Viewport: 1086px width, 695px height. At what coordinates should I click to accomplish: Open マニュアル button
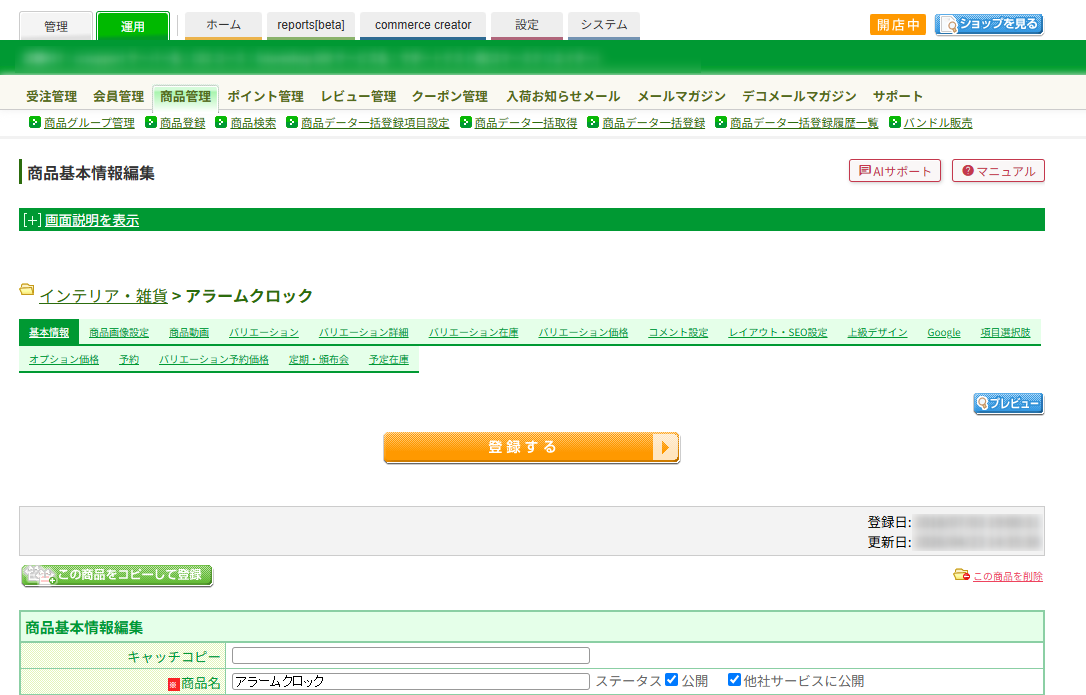pos(998,171)
